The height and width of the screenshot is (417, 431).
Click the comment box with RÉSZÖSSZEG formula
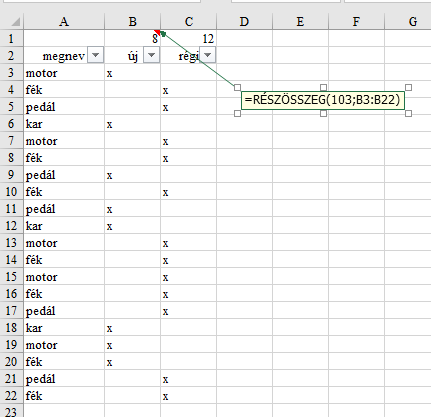click(323, 100)
